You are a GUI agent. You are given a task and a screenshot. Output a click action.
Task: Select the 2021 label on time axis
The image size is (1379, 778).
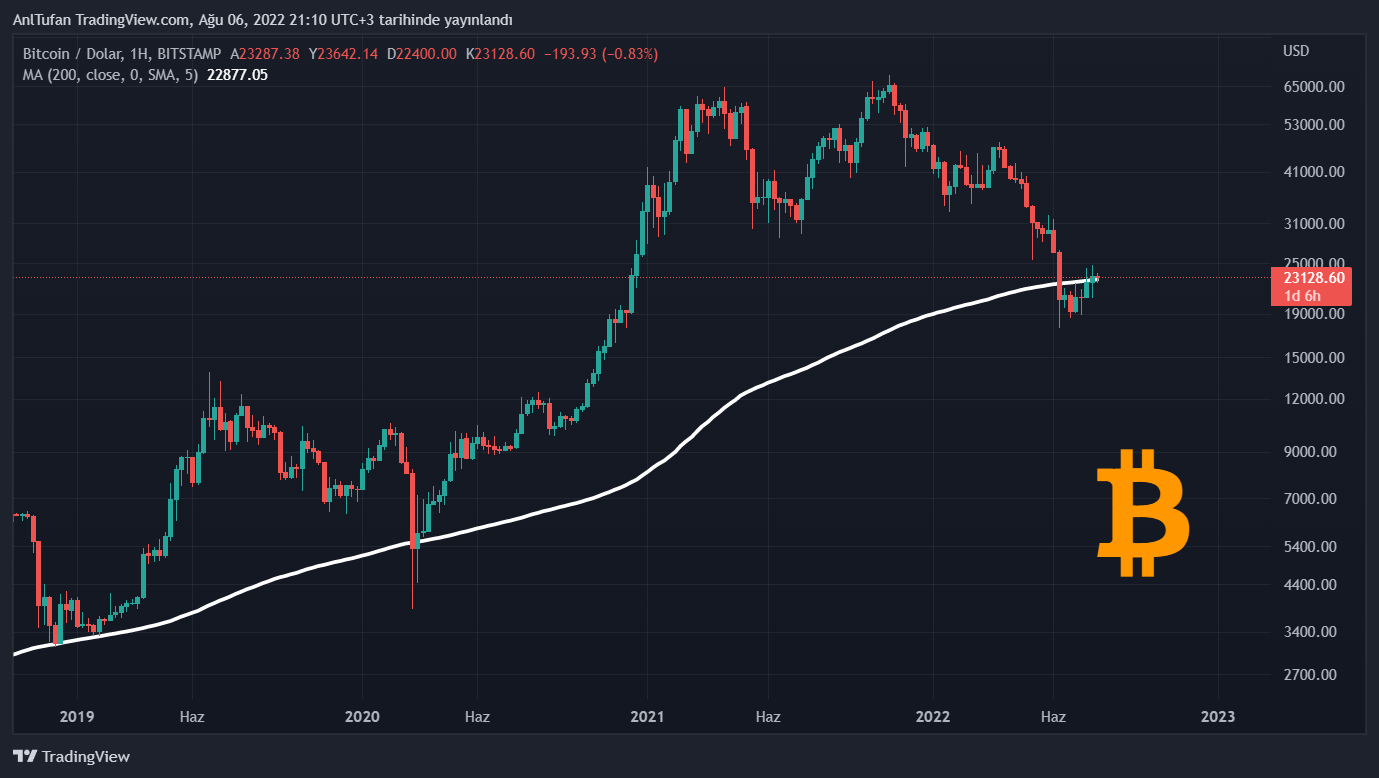coord(647,717)
